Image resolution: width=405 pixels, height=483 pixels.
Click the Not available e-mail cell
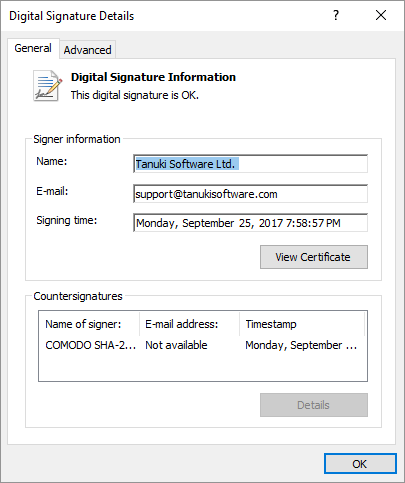(x=176, y=345)
